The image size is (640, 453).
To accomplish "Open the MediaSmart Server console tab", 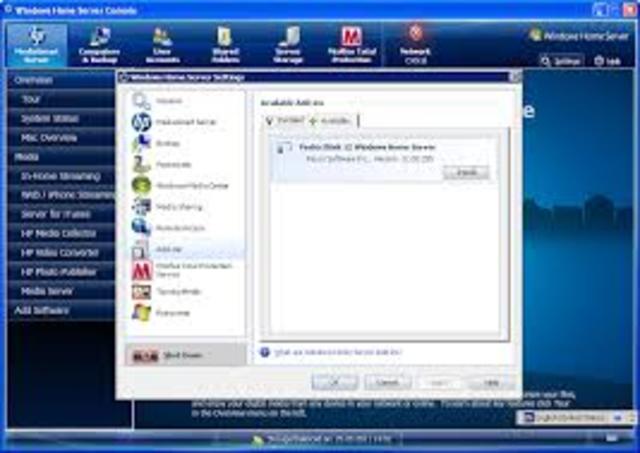I will tap(36, 45).
